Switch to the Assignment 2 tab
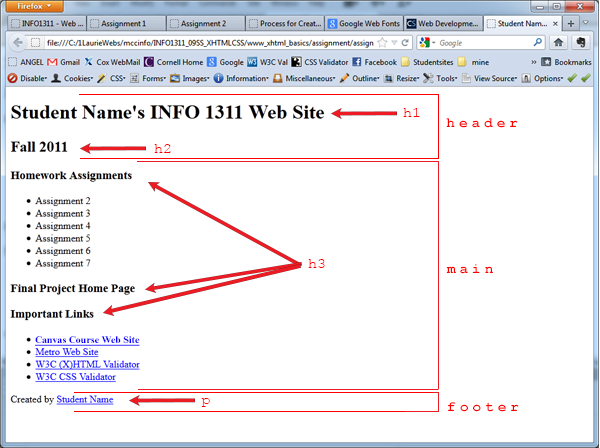 [206, 24]
